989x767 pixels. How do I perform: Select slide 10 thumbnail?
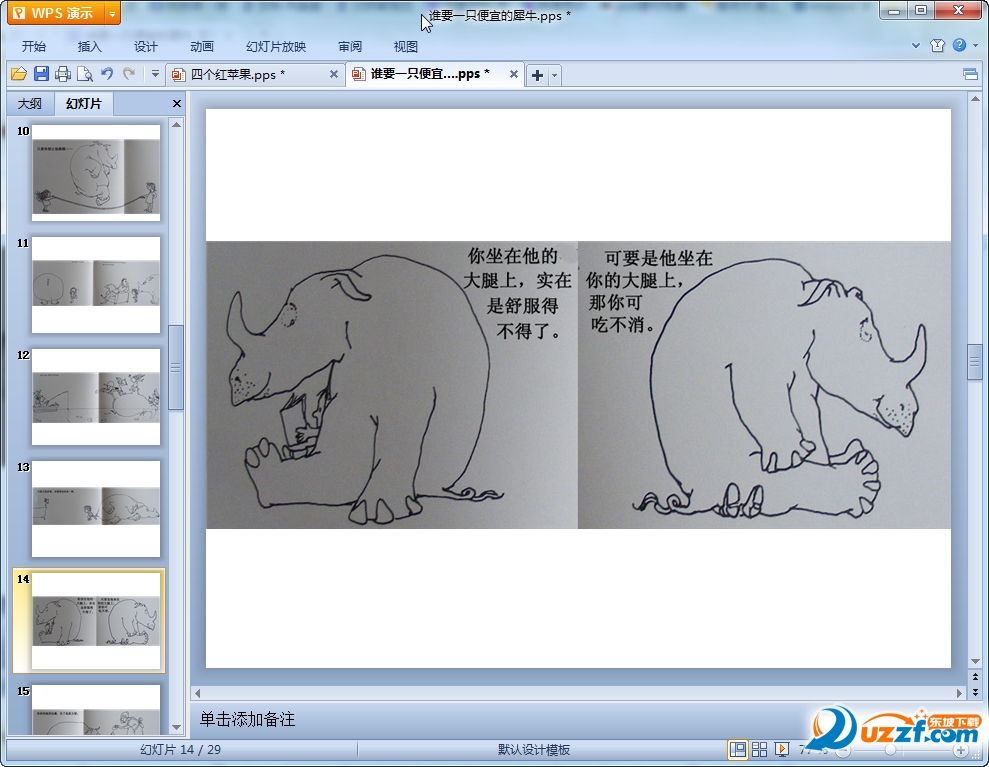(x=96, y=173)
